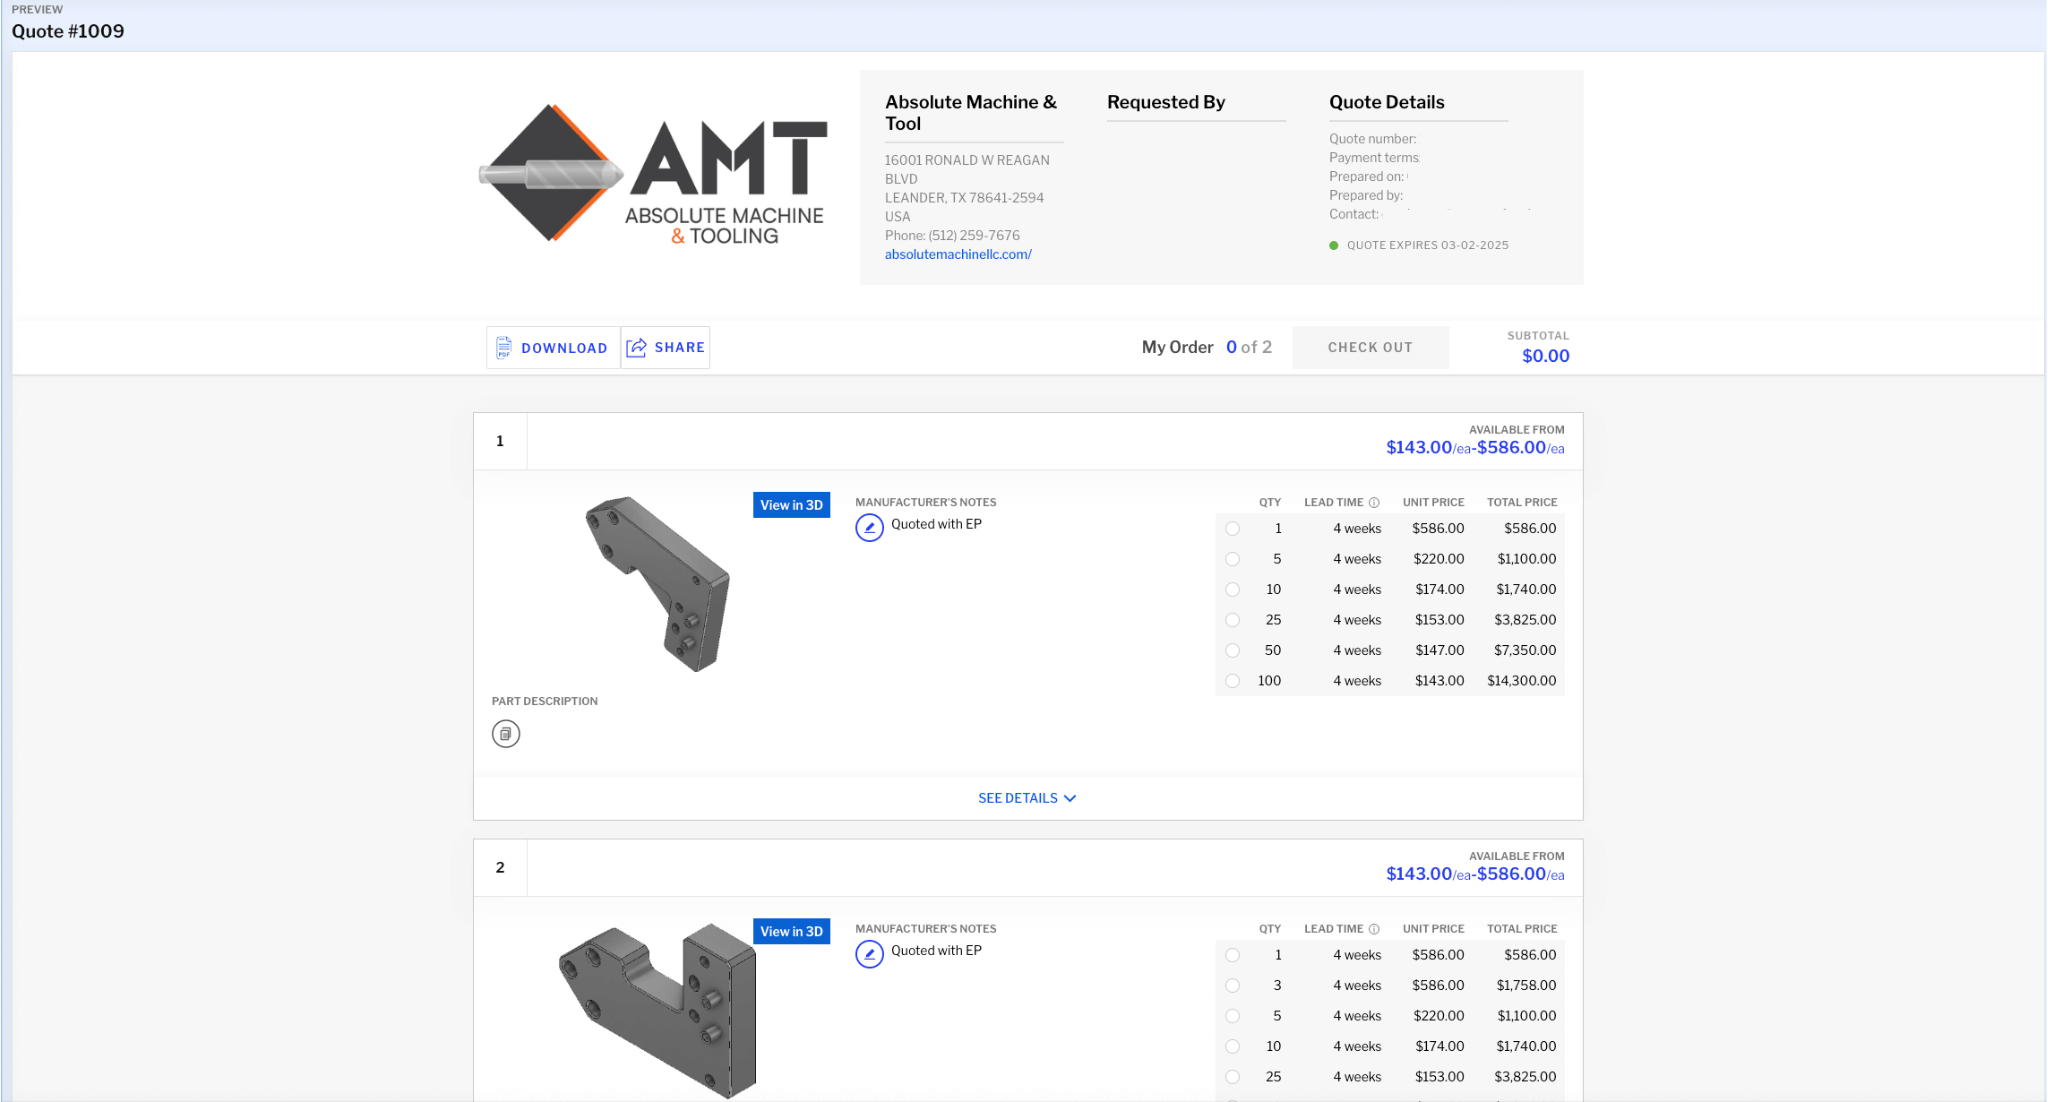The image size is (2048, 1102).
Task: Select quantity 100 radio for part 1
Action: (1232, 681)
